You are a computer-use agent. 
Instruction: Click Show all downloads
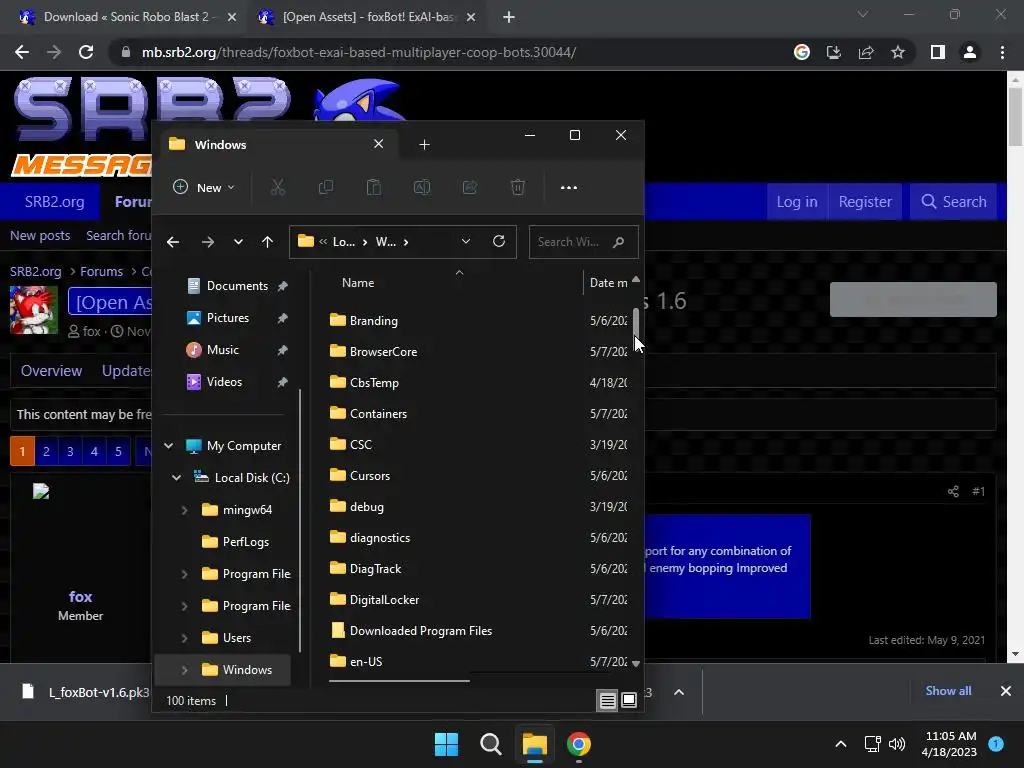coord(948,690)
